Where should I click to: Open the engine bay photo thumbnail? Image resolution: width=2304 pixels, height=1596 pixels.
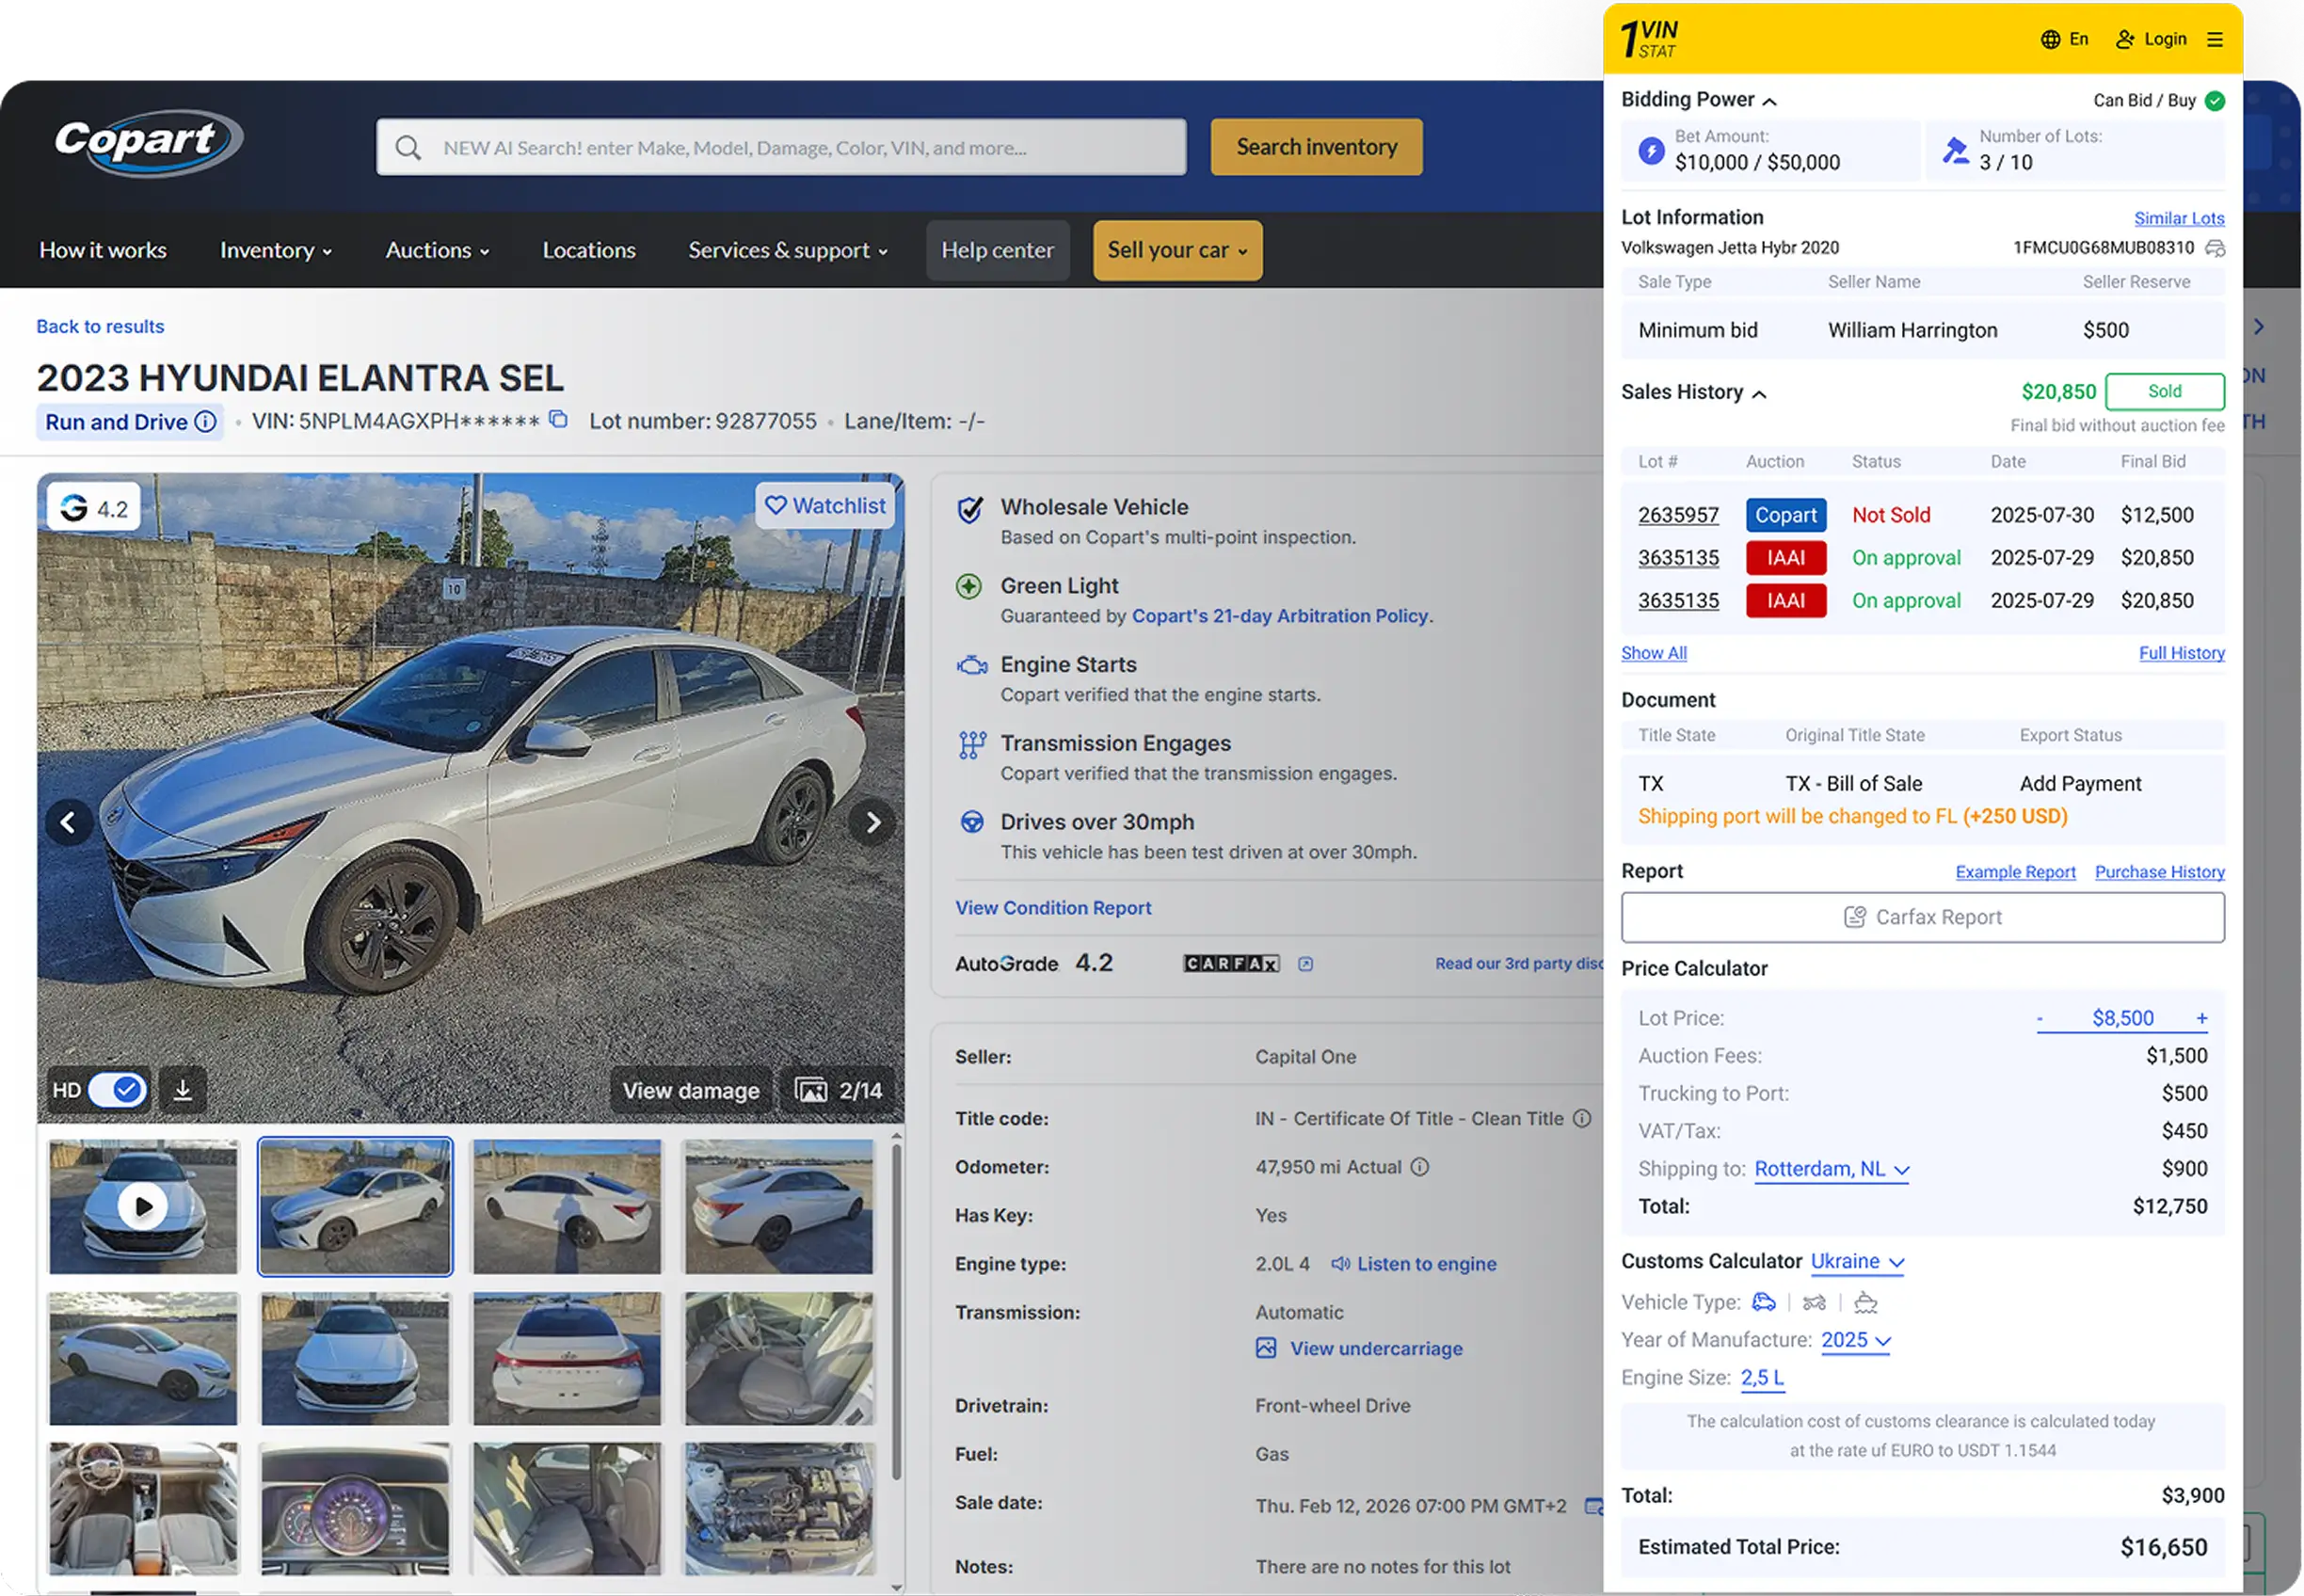point(778,1509)
